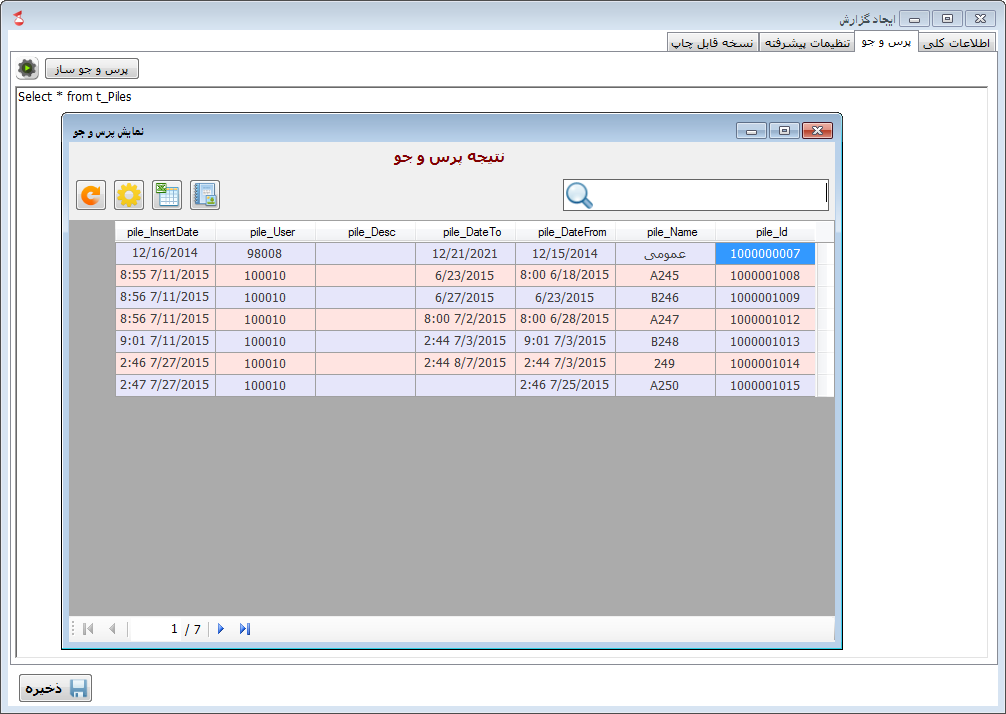The height and width of the screenshot is (714, 1006).
Task: Switch to the اطلاعات کلی tab
Action: (957, 42)
